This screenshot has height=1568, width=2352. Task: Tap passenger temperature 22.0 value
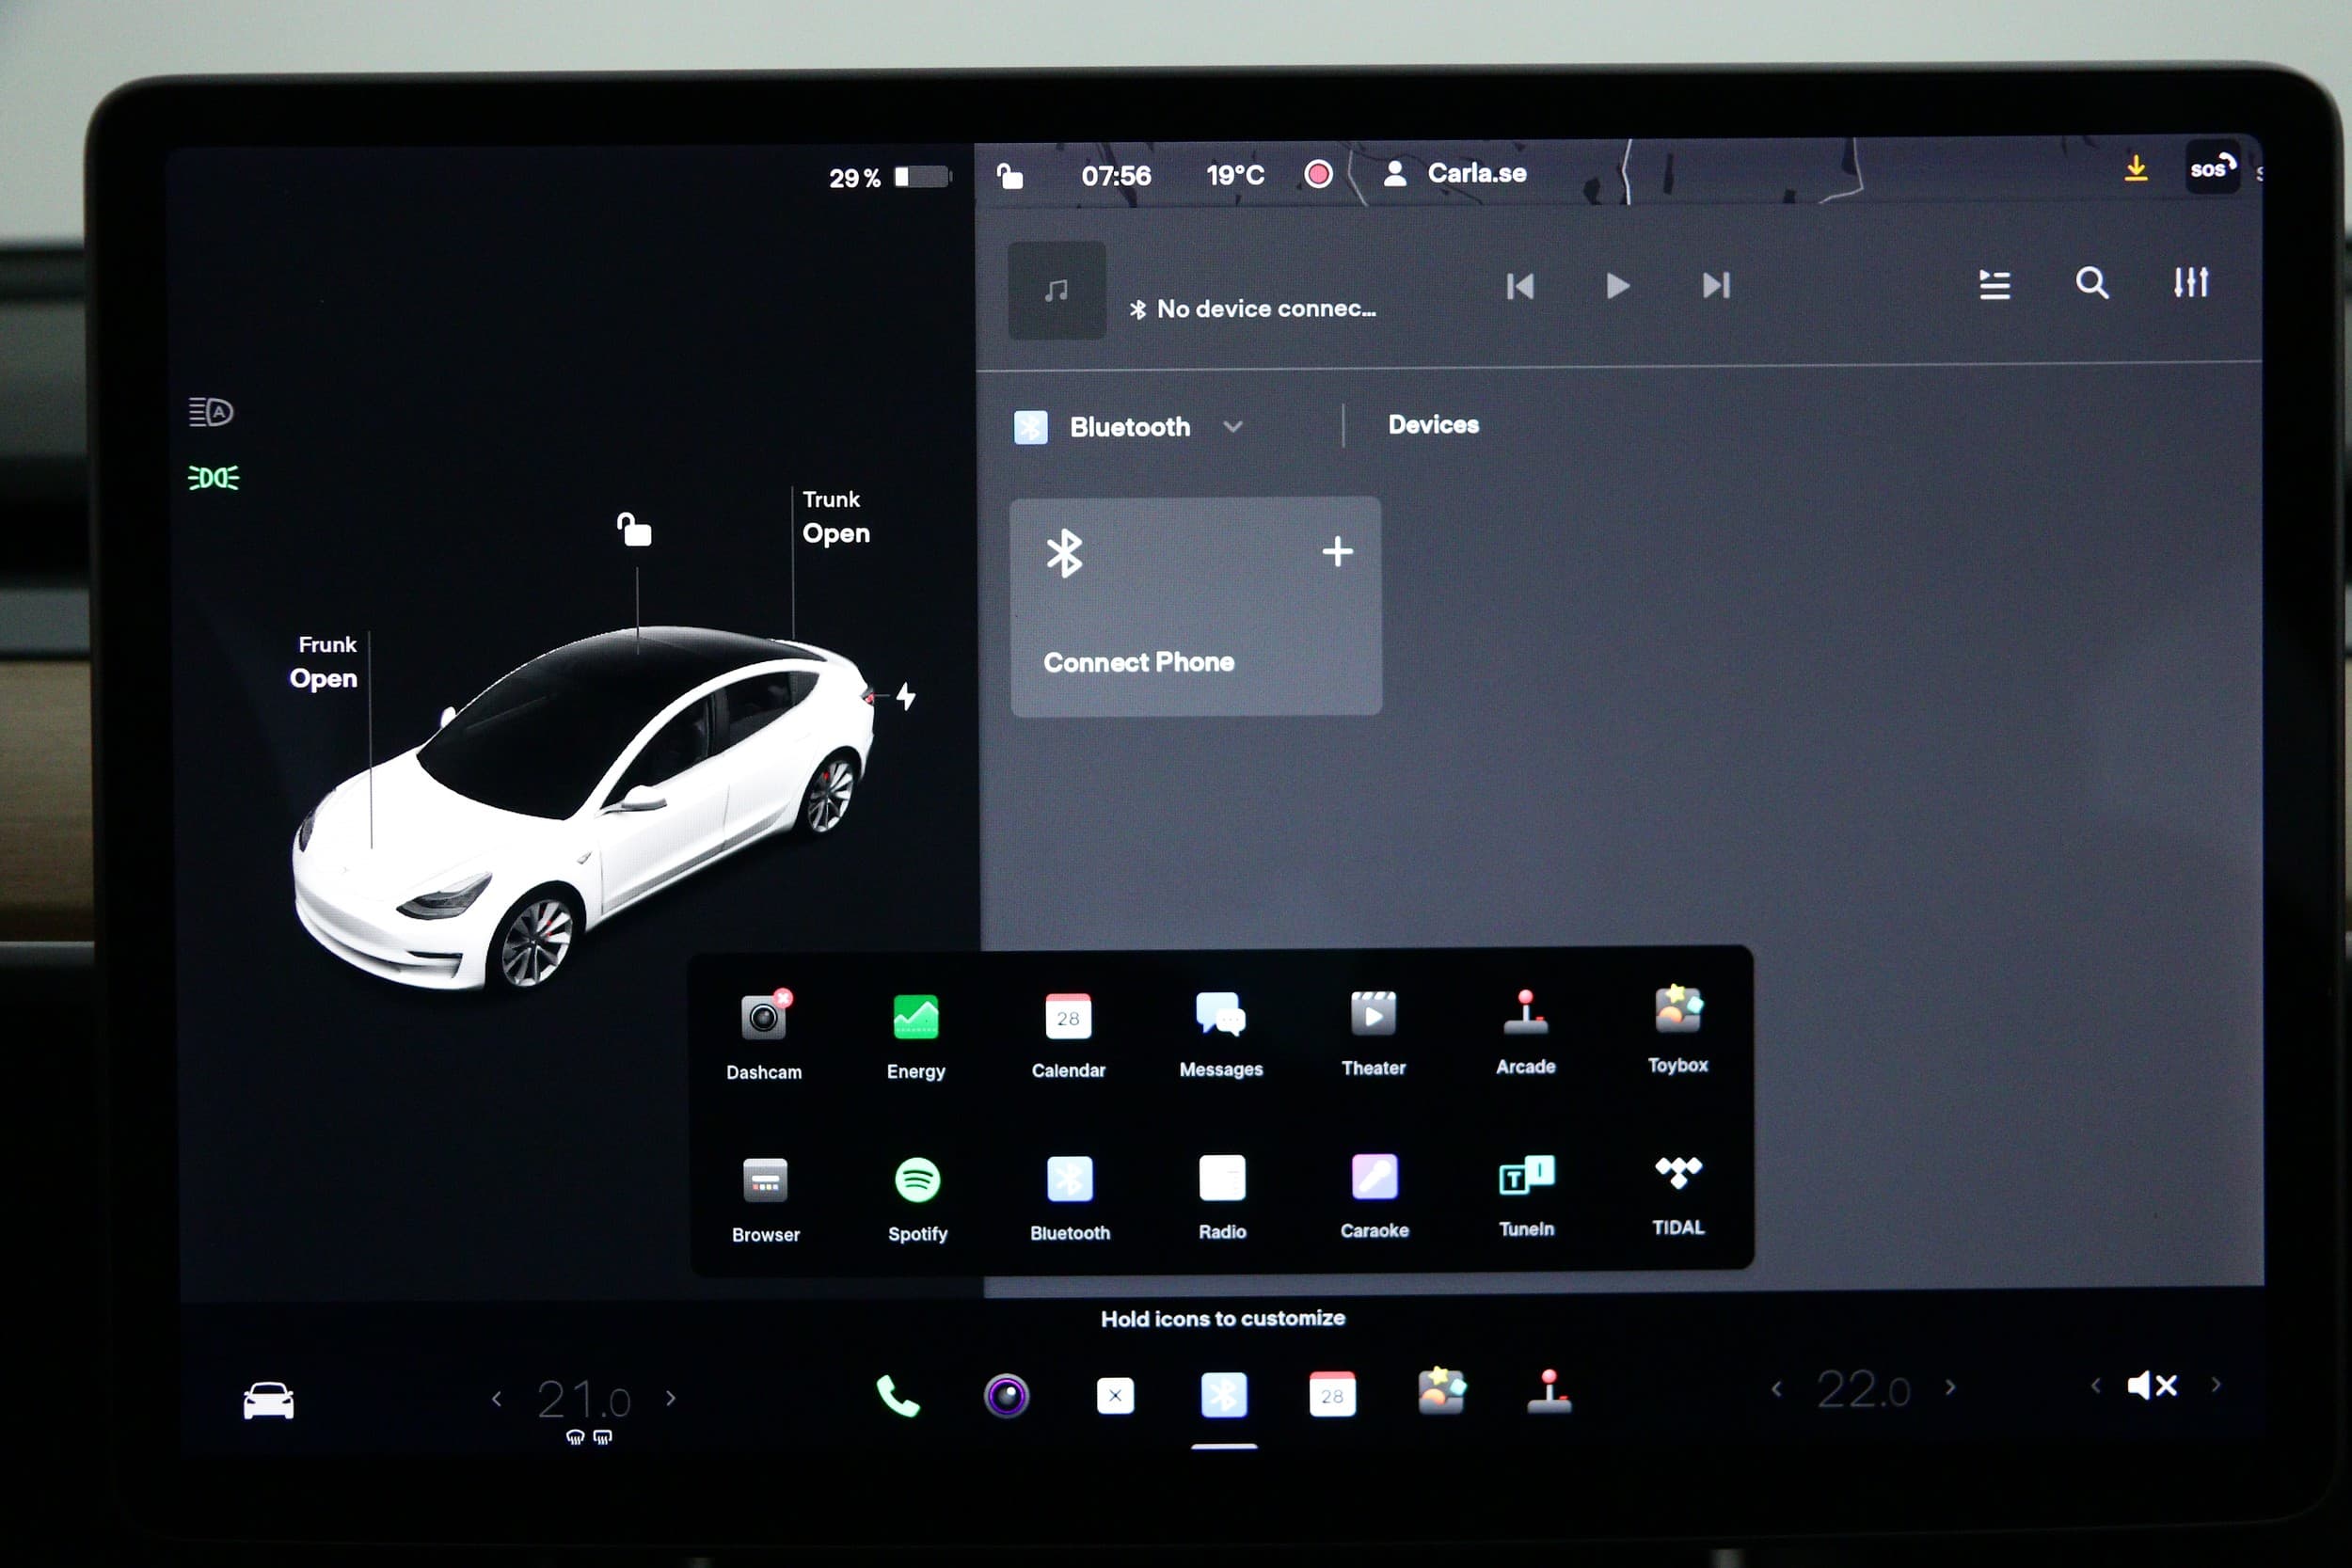(x=1863, y=1389)
